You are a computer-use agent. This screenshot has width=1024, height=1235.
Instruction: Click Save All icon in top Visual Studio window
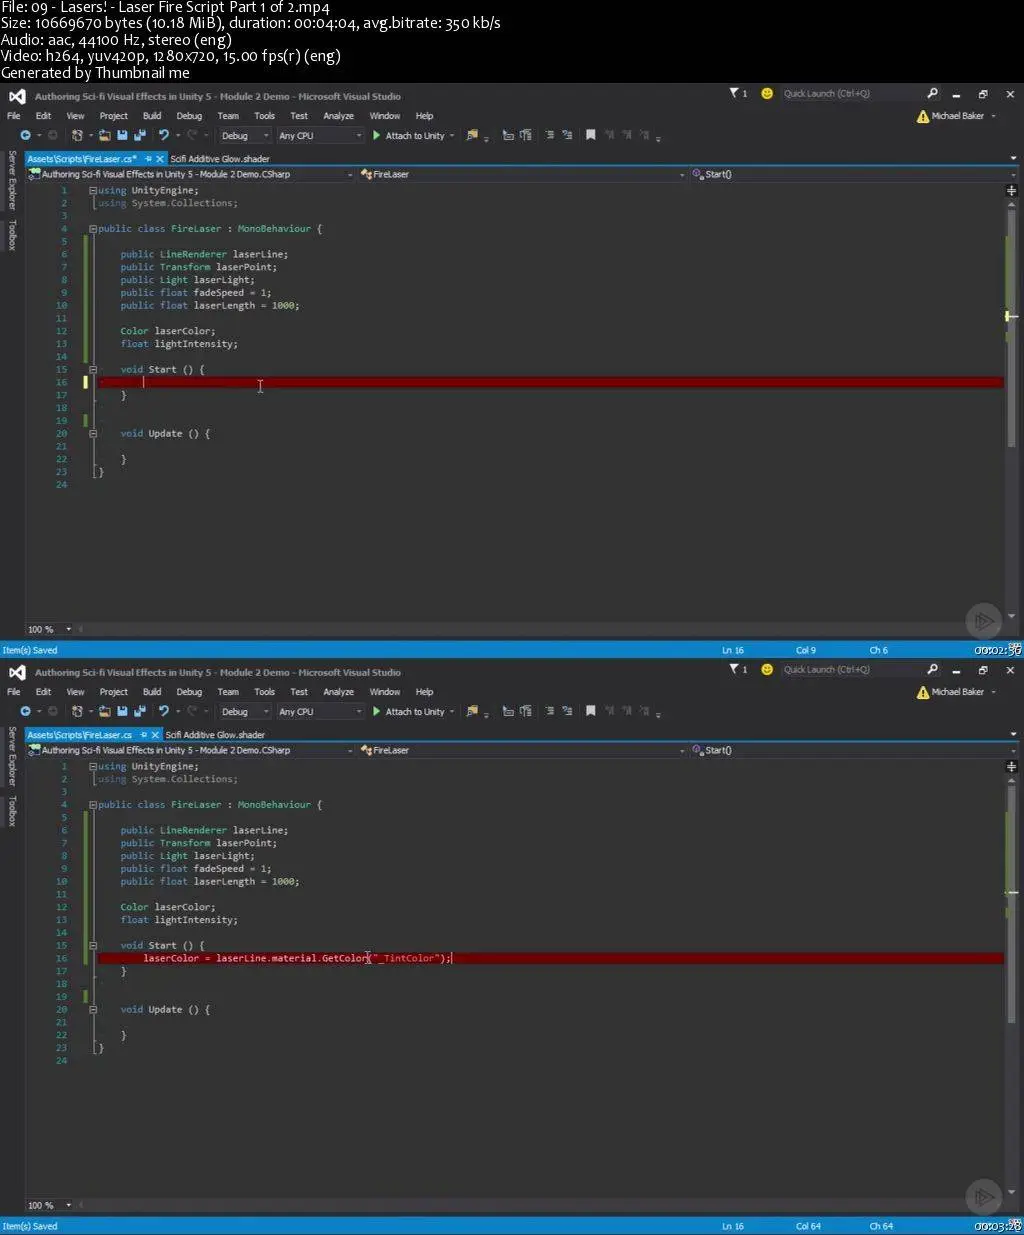[x=138, y=135]
